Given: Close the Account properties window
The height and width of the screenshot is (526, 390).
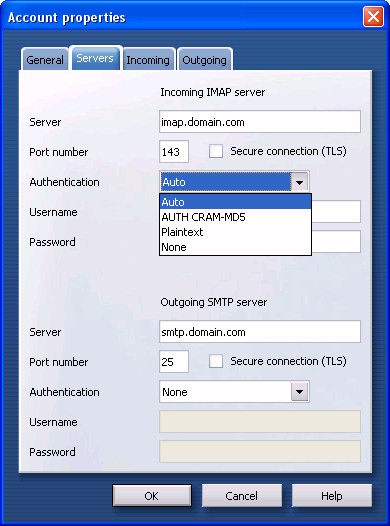Looking at the screenshot, I should coord(373,16).
